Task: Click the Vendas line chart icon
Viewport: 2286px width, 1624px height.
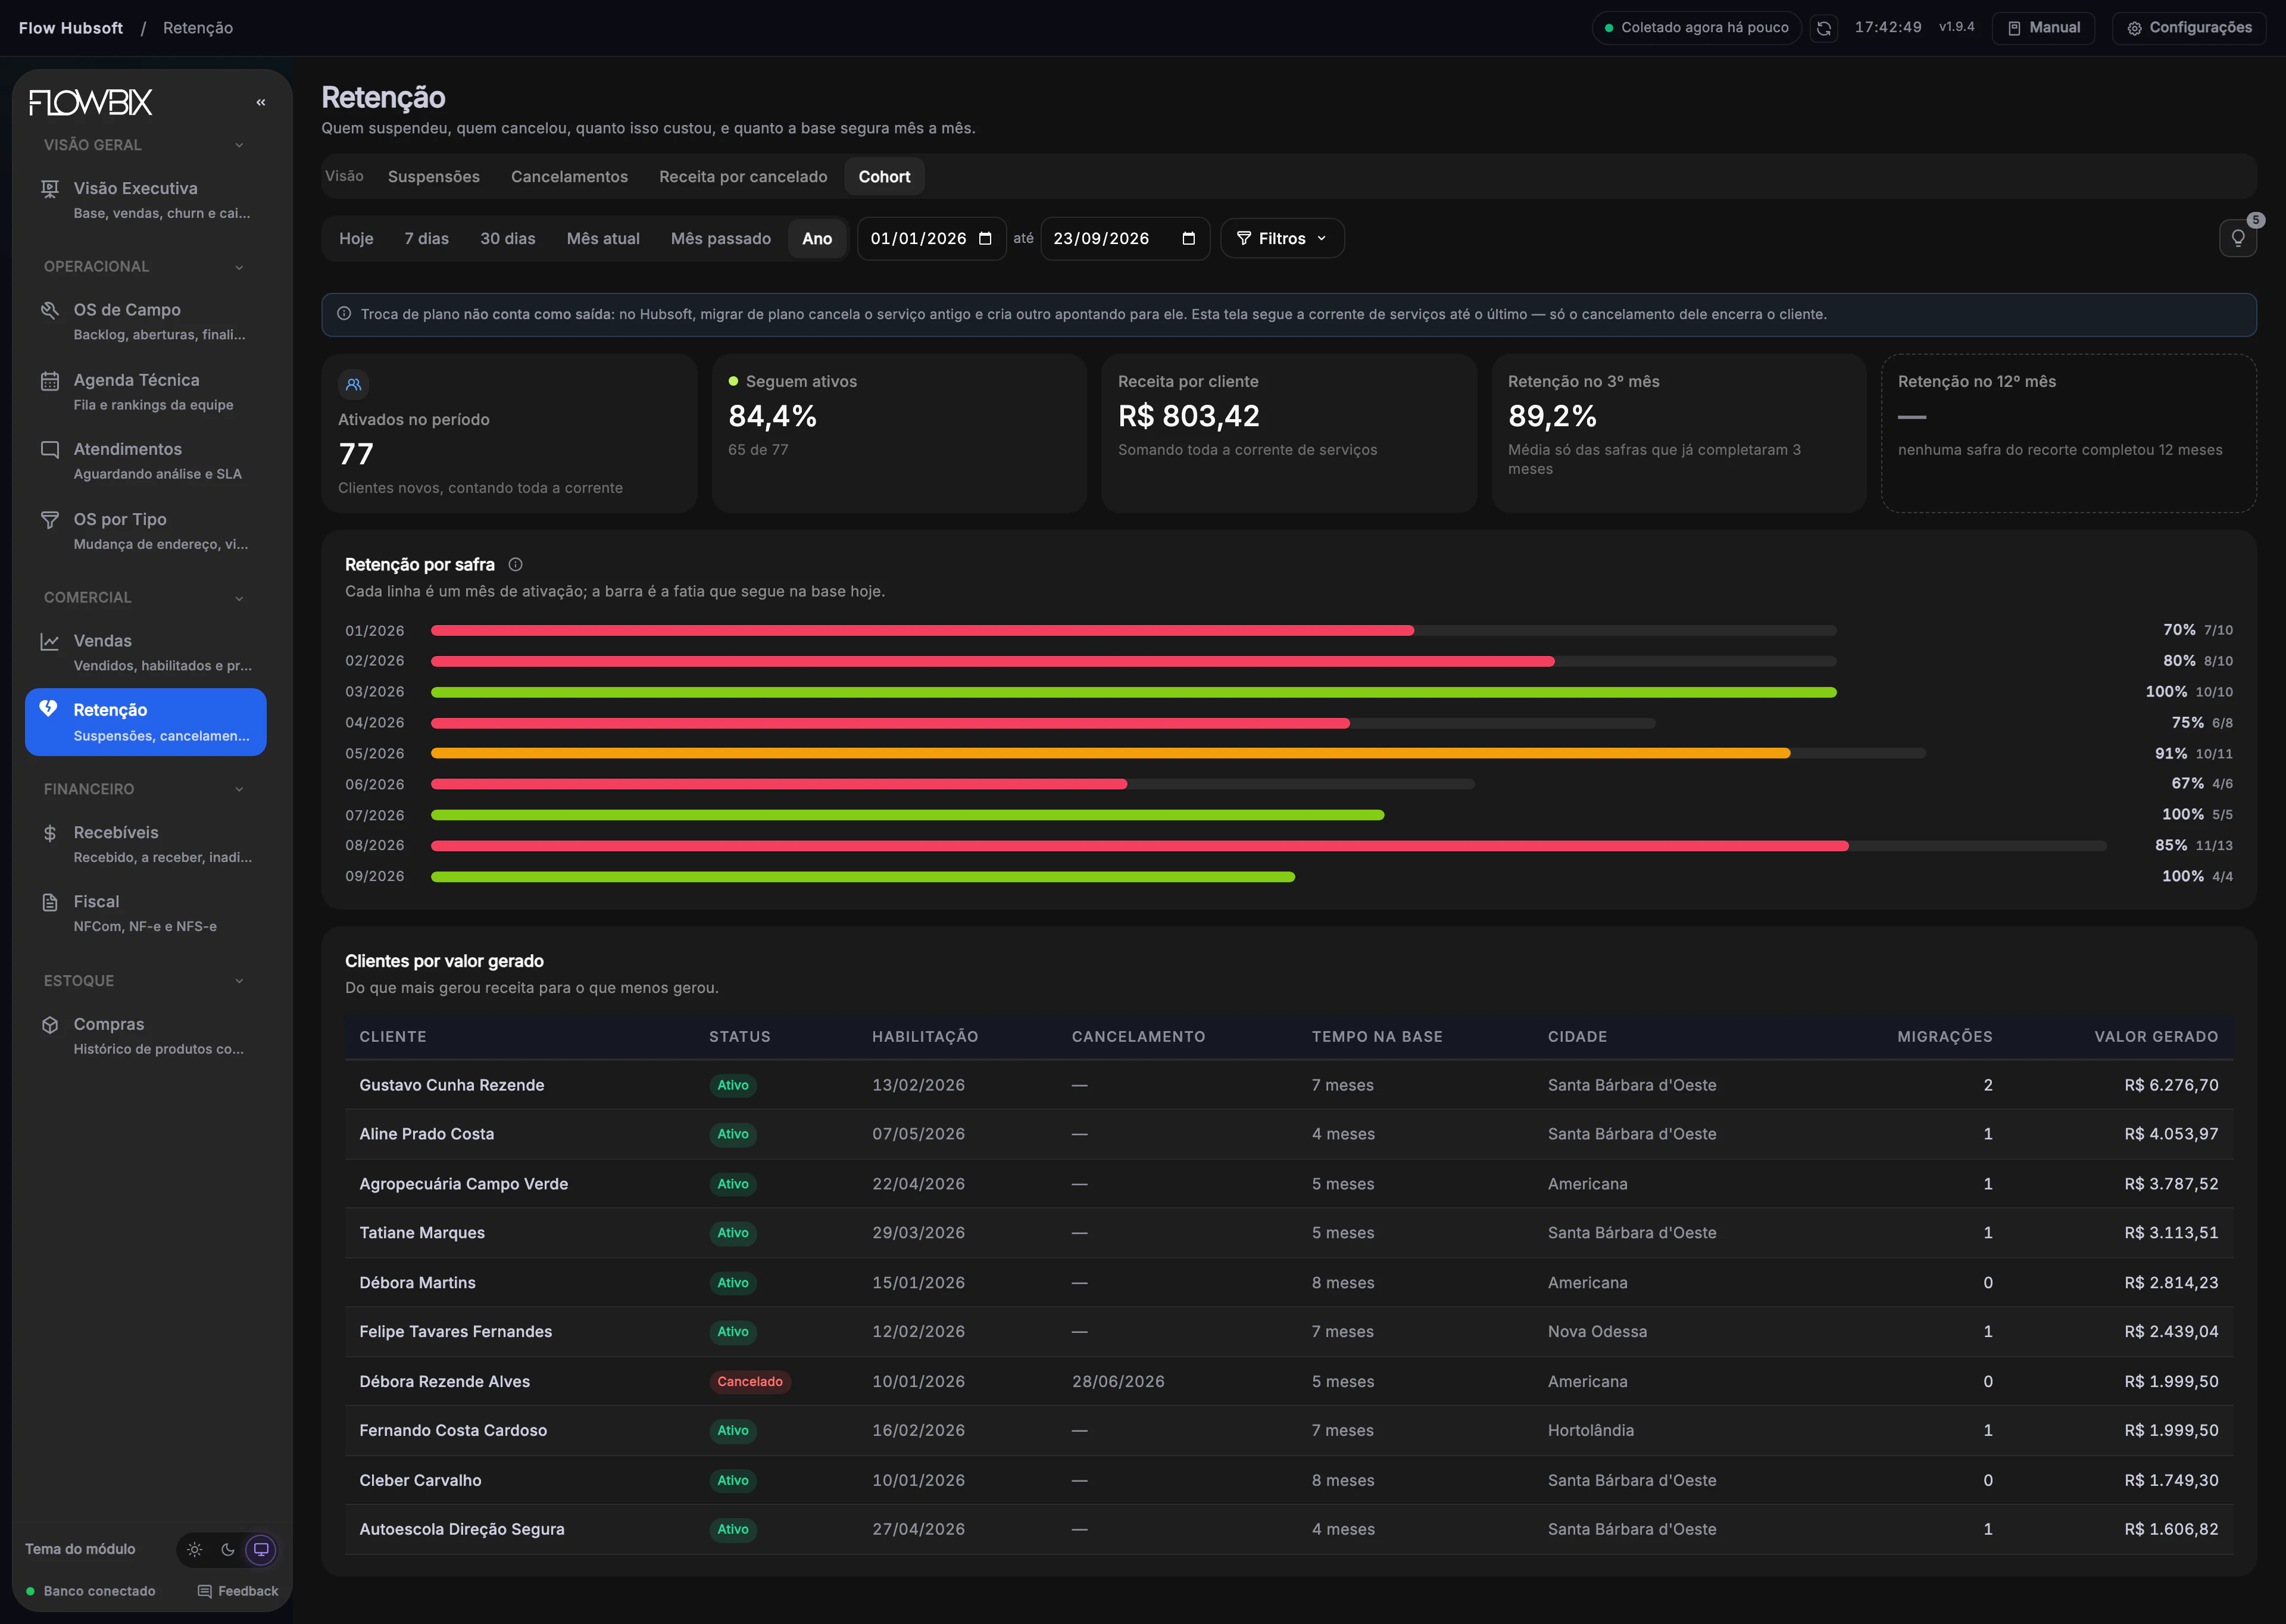Action: pyautogui.click(x=50, y=641)
